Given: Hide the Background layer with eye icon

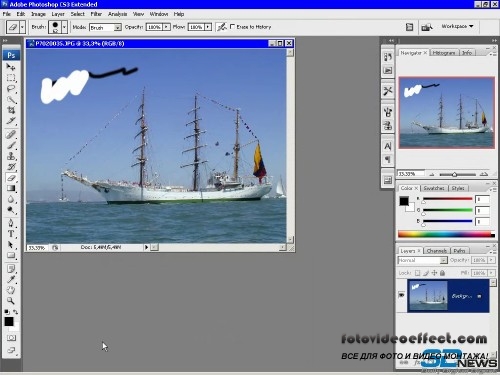Looking at the screenshot, I should click(401, 295).
